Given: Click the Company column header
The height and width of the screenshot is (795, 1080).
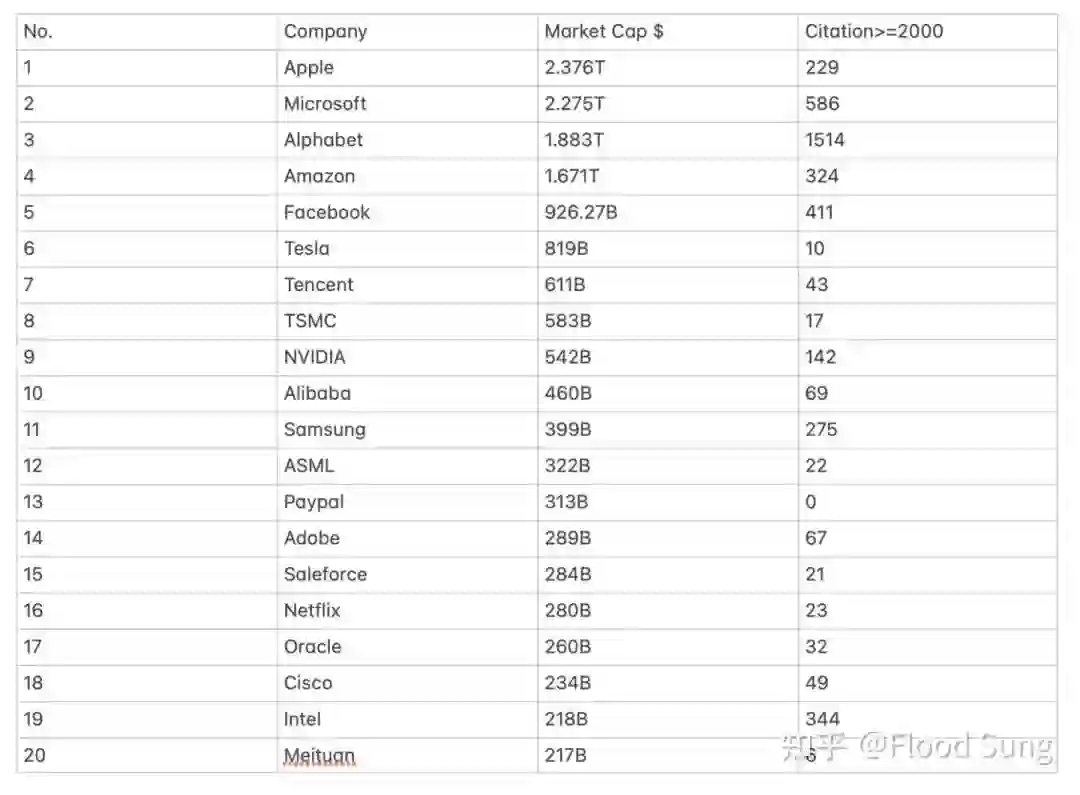Looking at the screenshot, I should pos(325,32).
